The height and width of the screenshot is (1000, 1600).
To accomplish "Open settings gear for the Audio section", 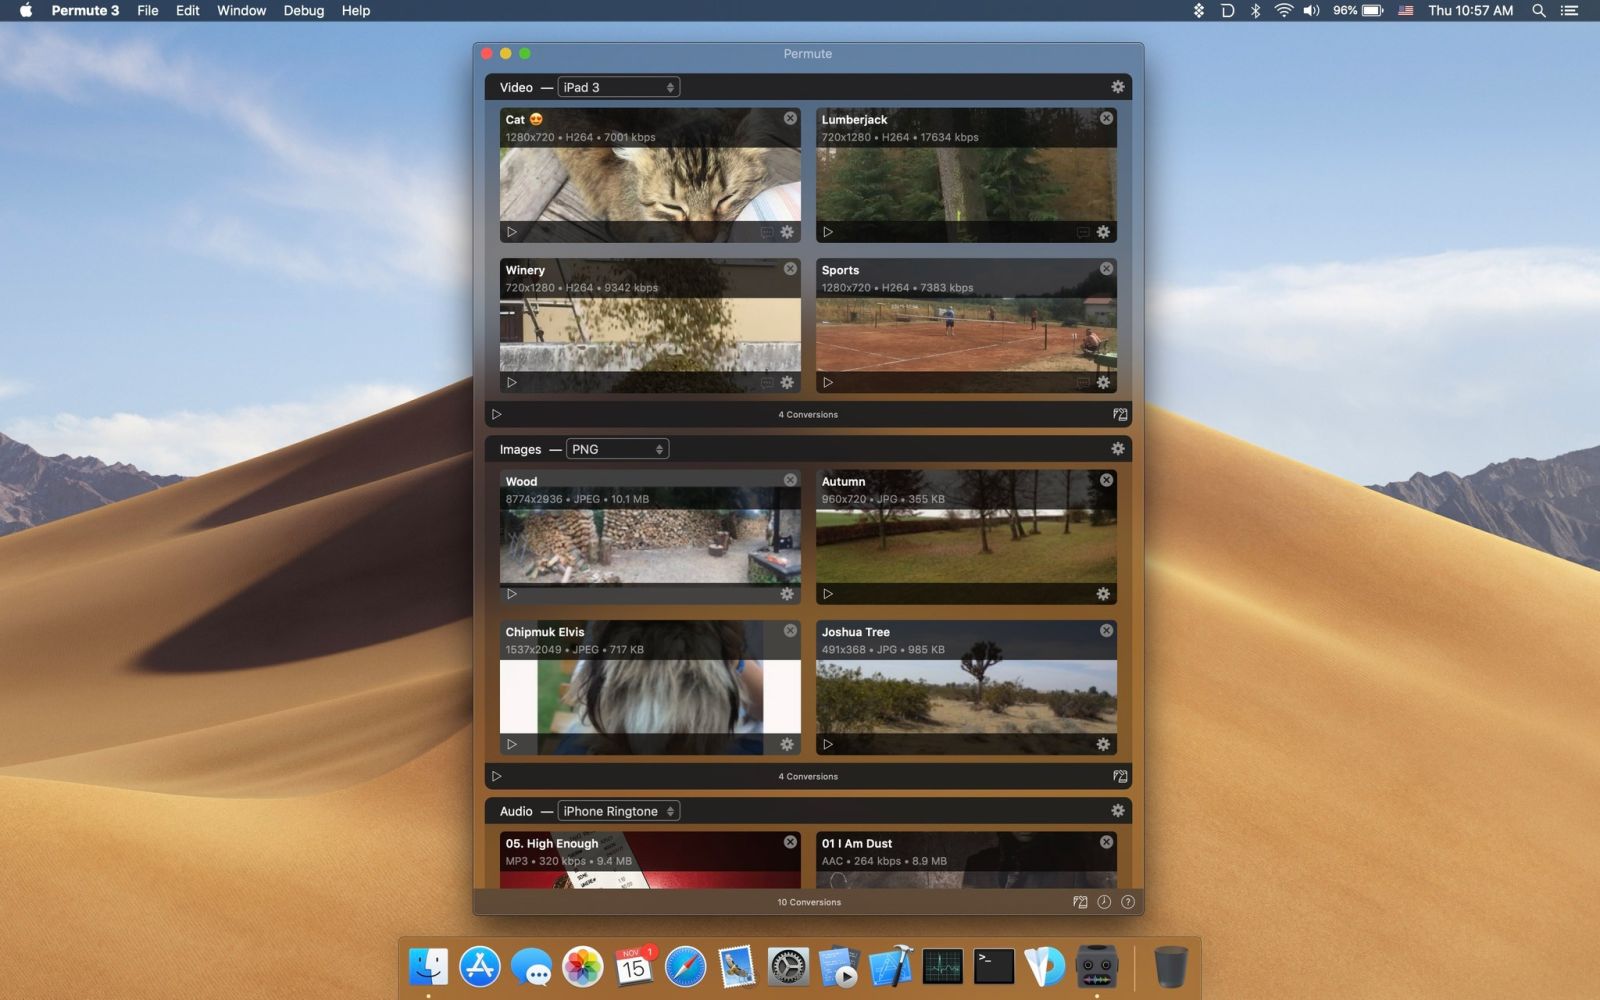I will click(1118, 810).
